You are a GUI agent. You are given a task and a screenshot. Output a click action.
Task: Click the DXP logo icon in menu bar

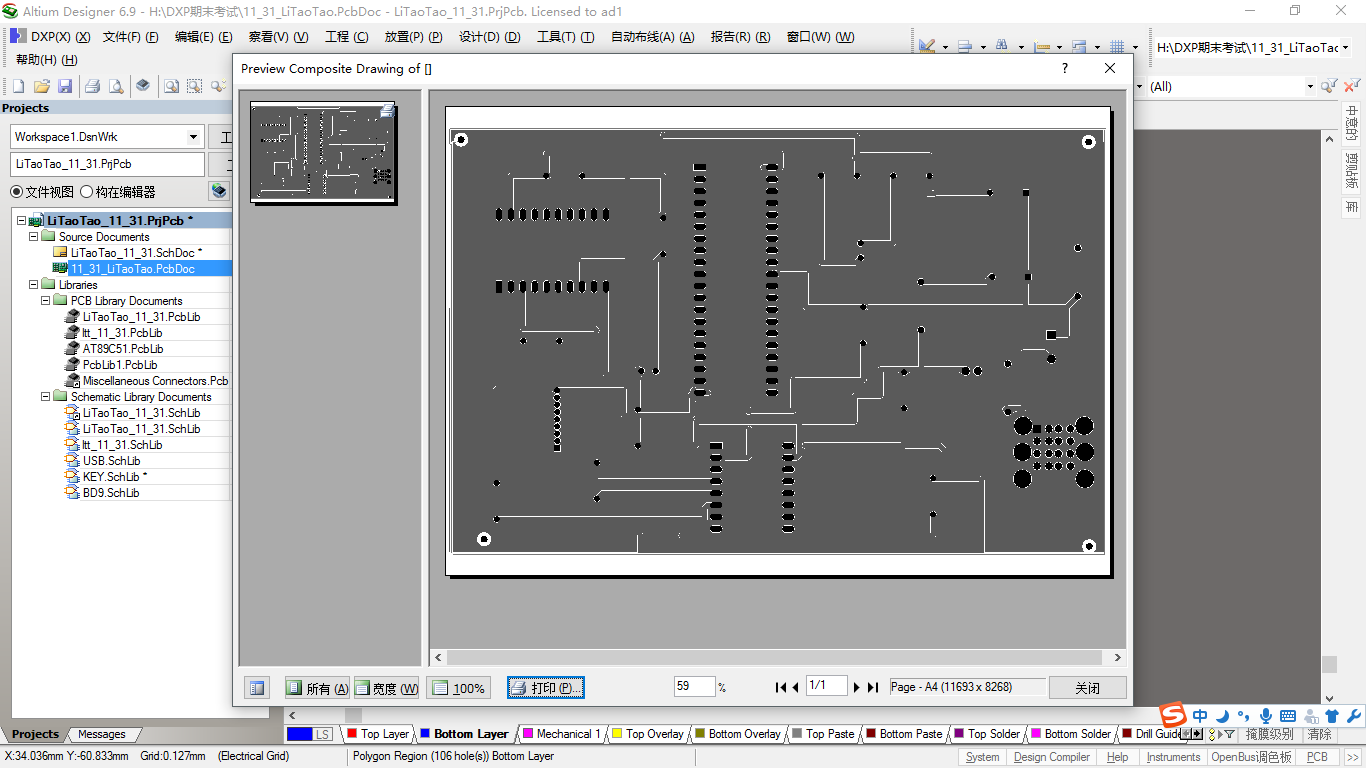18,37
